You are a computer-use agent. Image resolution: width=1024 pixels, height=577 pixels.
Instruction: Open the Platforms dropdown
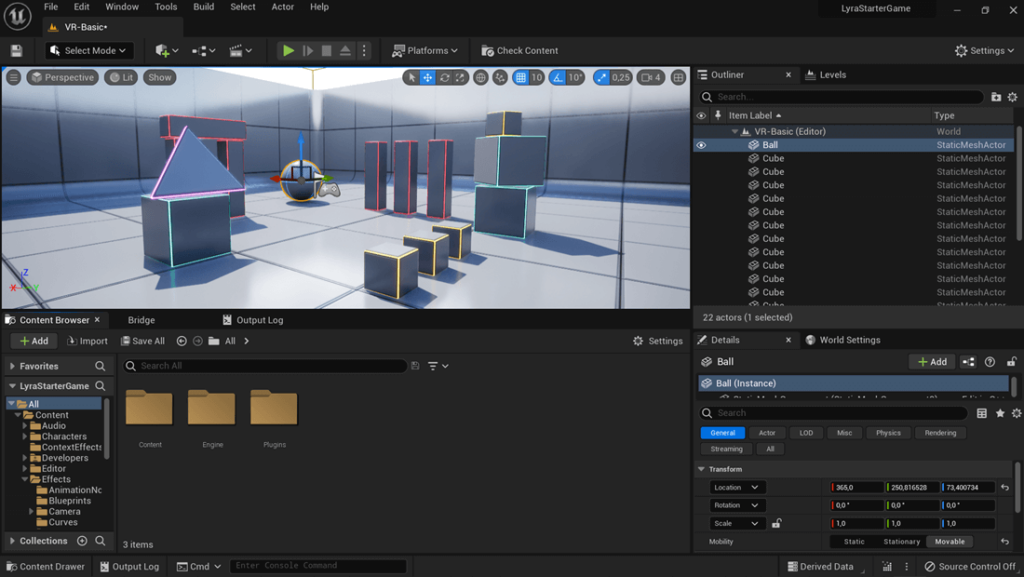pos(425,50)
